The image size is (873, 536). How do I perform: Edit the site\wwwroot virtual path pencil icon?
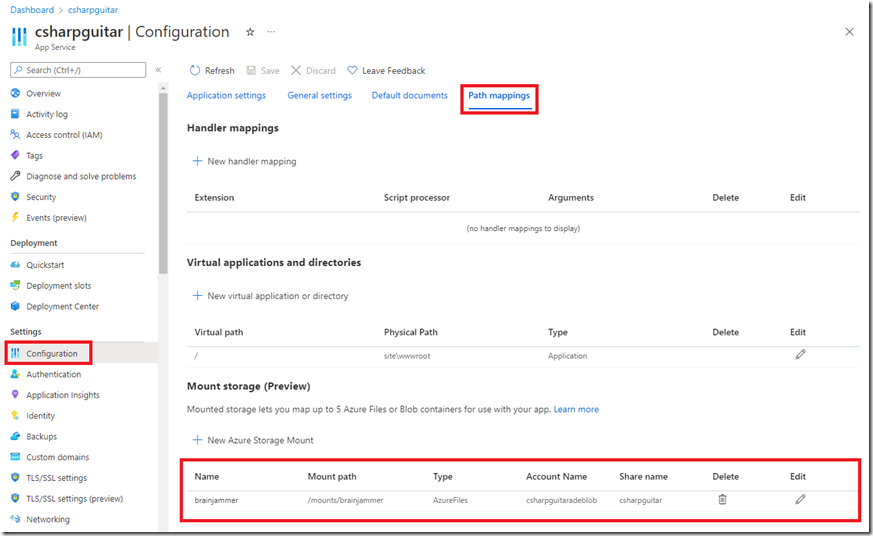coord(800,355)
